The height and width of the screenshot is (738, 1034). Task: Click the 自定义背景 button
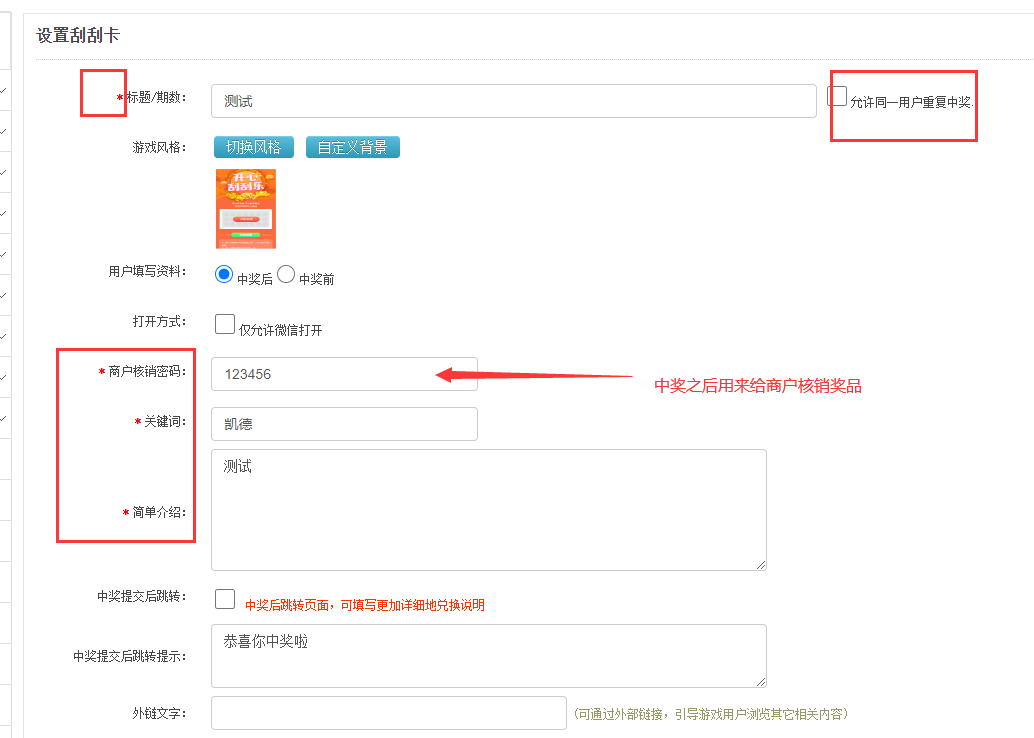coord(352,147)
